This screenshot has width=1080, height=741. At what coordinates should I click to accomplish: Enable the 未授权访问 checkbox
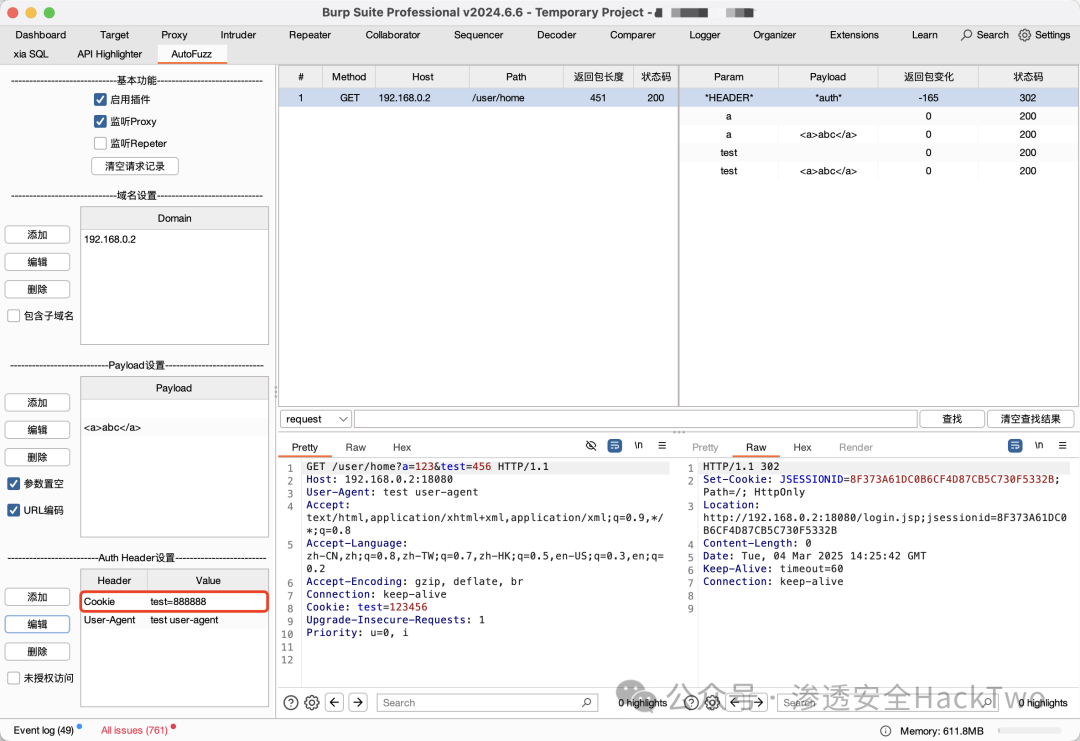point(13,678)
